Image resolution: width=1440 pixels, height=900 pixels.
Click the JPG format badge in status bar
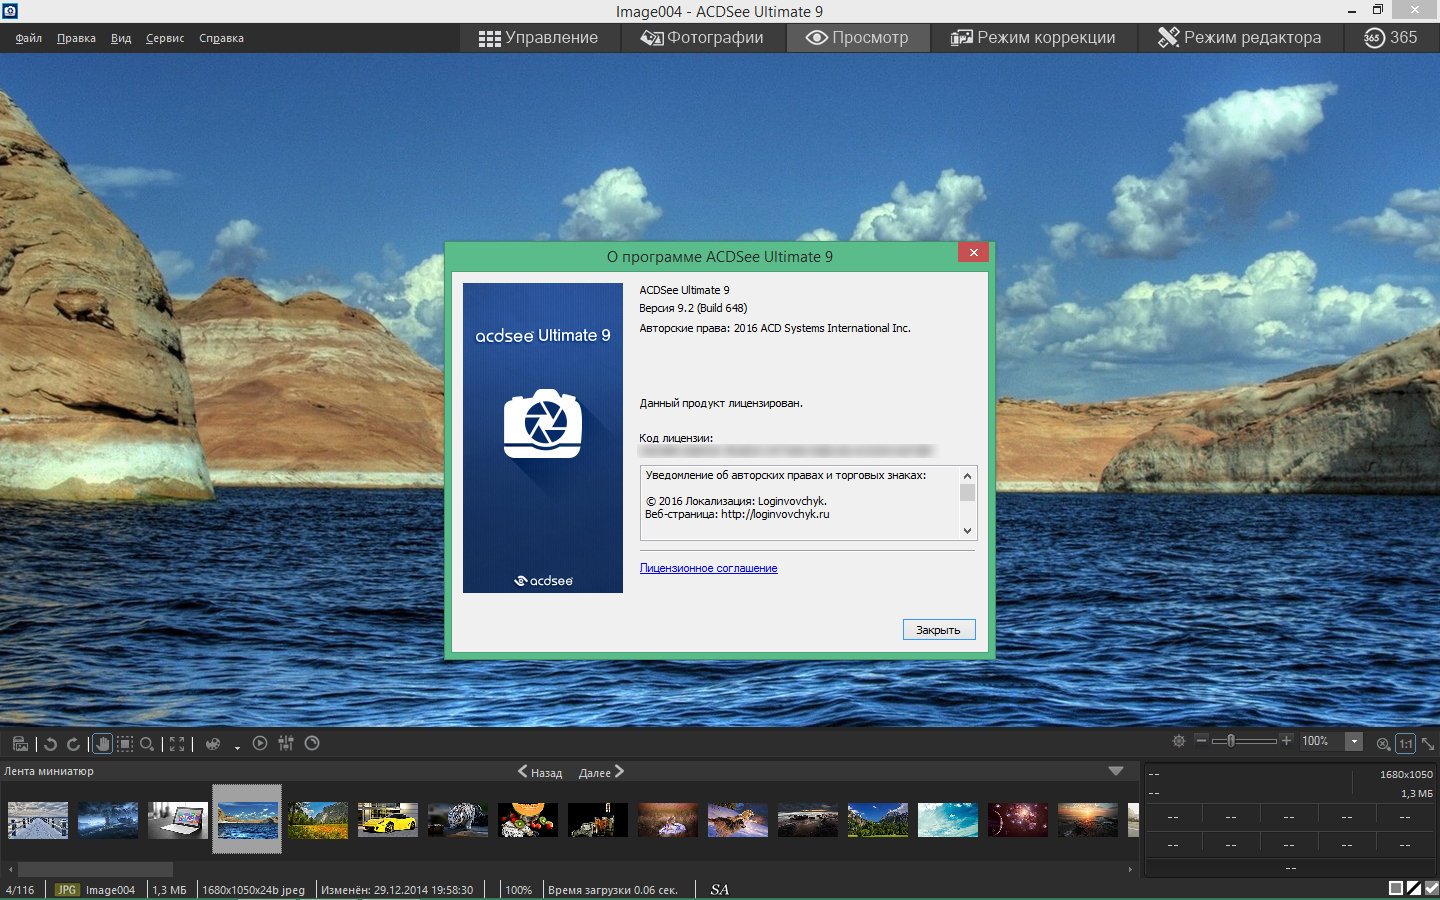pyautogui.click(x=66, y=889)
